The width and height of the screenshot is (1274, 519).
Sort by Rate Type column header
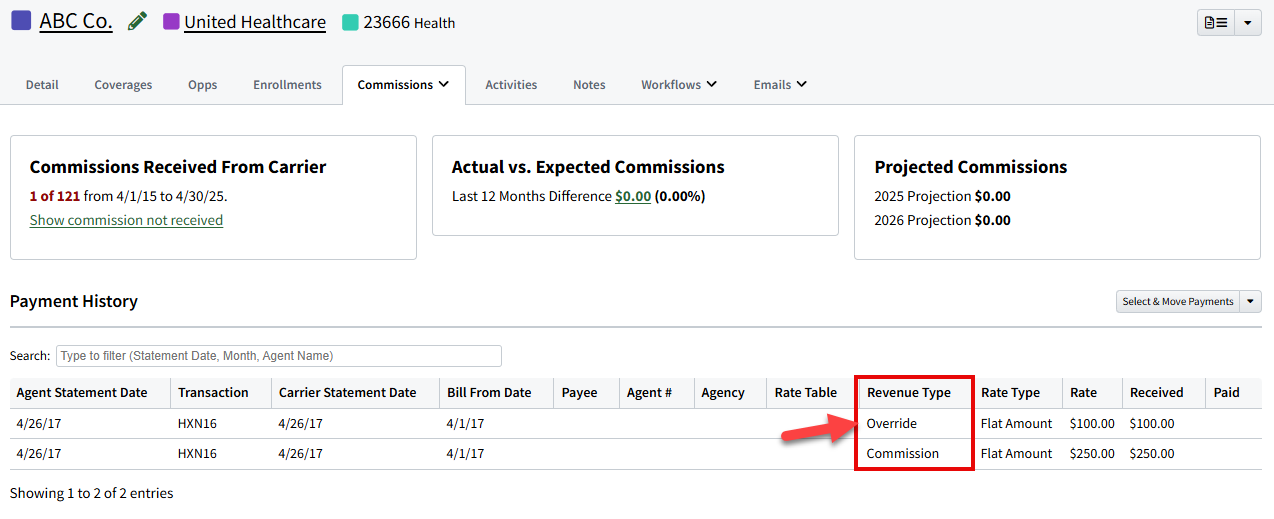tap(1018, 393)
